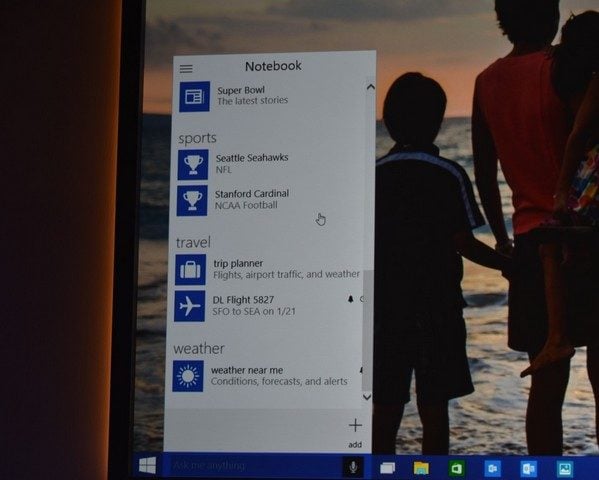599x480 pixels.
Task: Toggle the bell alert for DL Flight 5827
Action: 350,299
